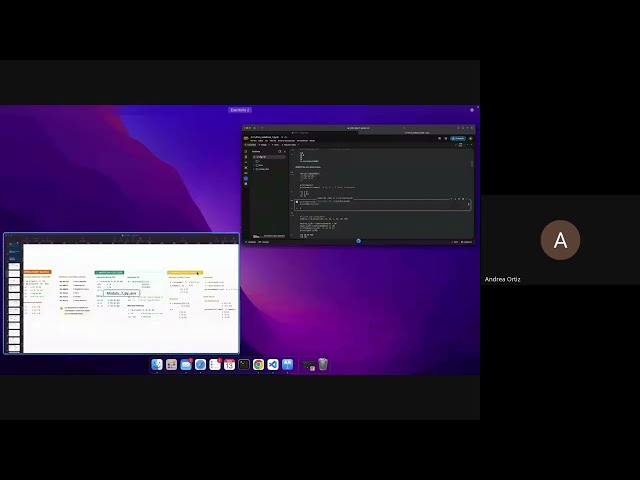640x480 pixels.
Task: Open Variables panel at Colab bottom bar
Action: [251, 242]
